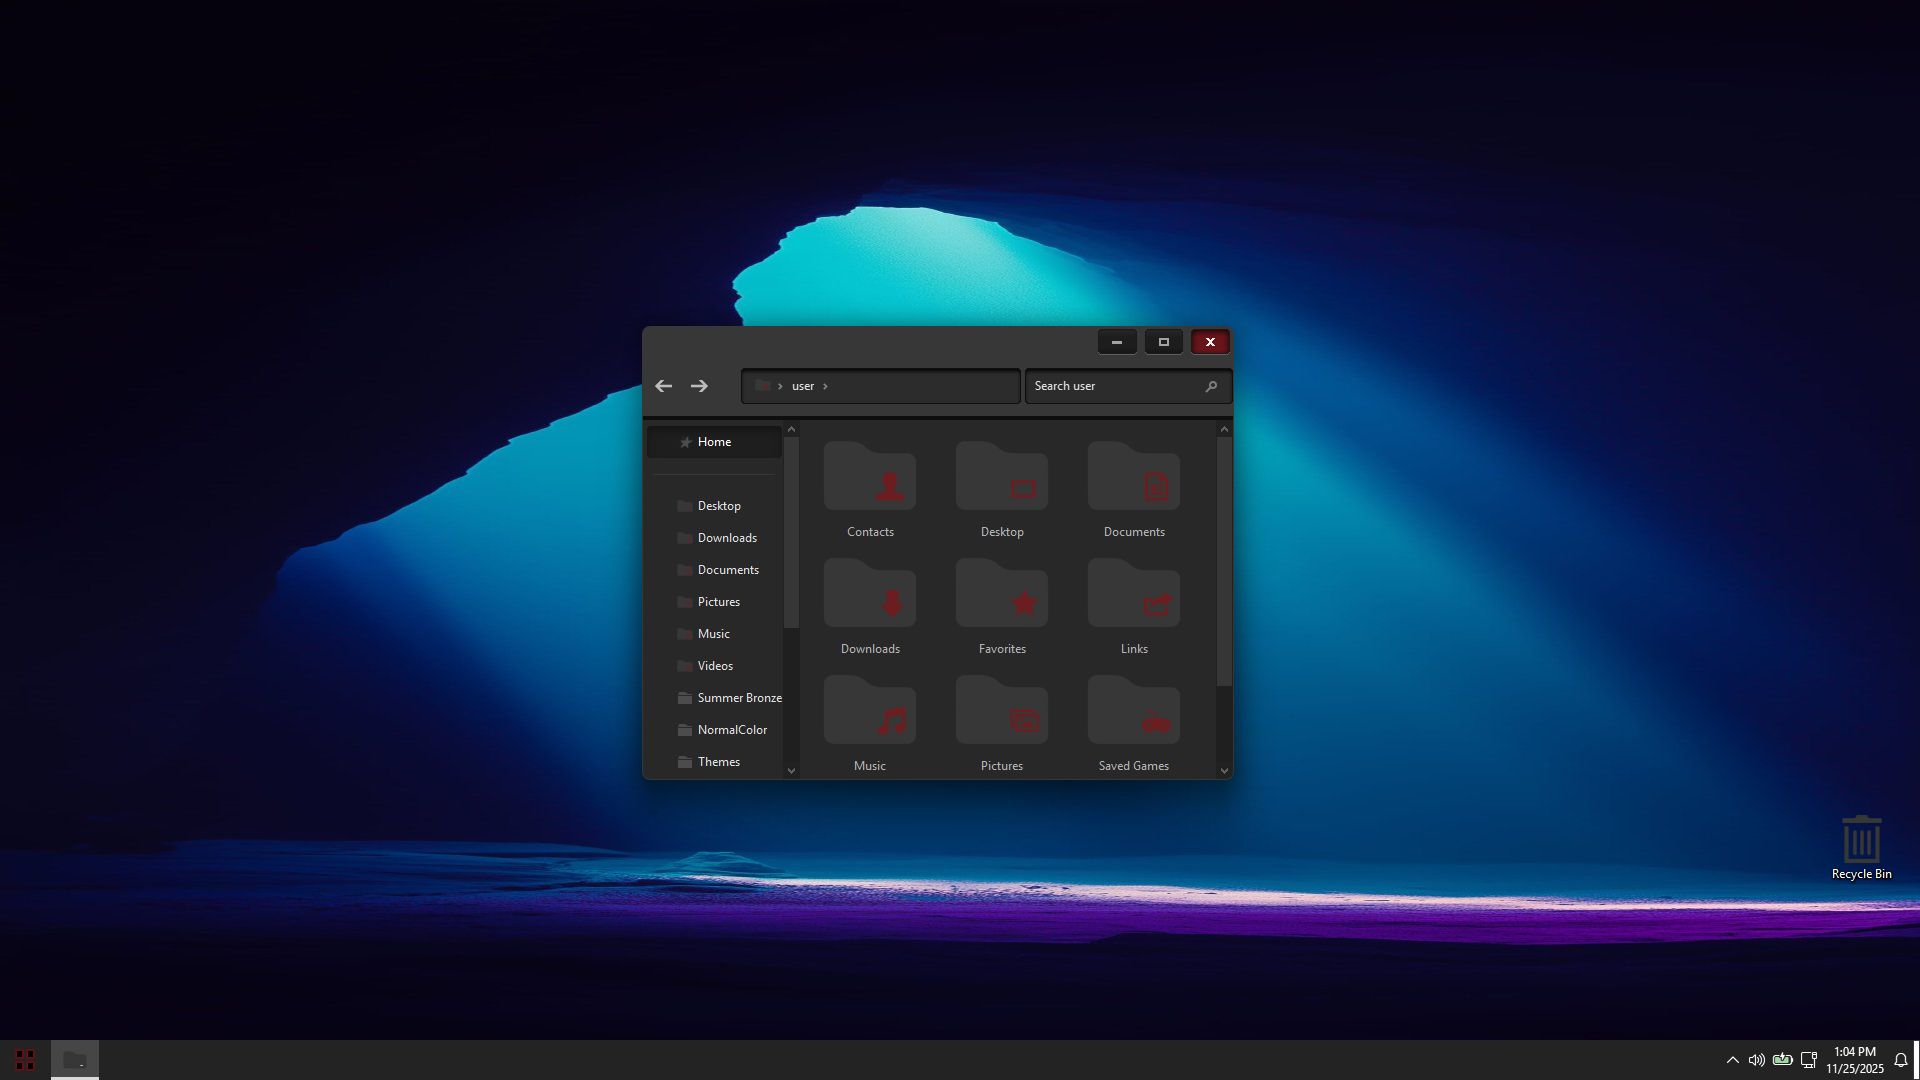Screen dimensions: 1920x1080
Task: Click the volume icon in system tray
Action: [1756, 1060]
